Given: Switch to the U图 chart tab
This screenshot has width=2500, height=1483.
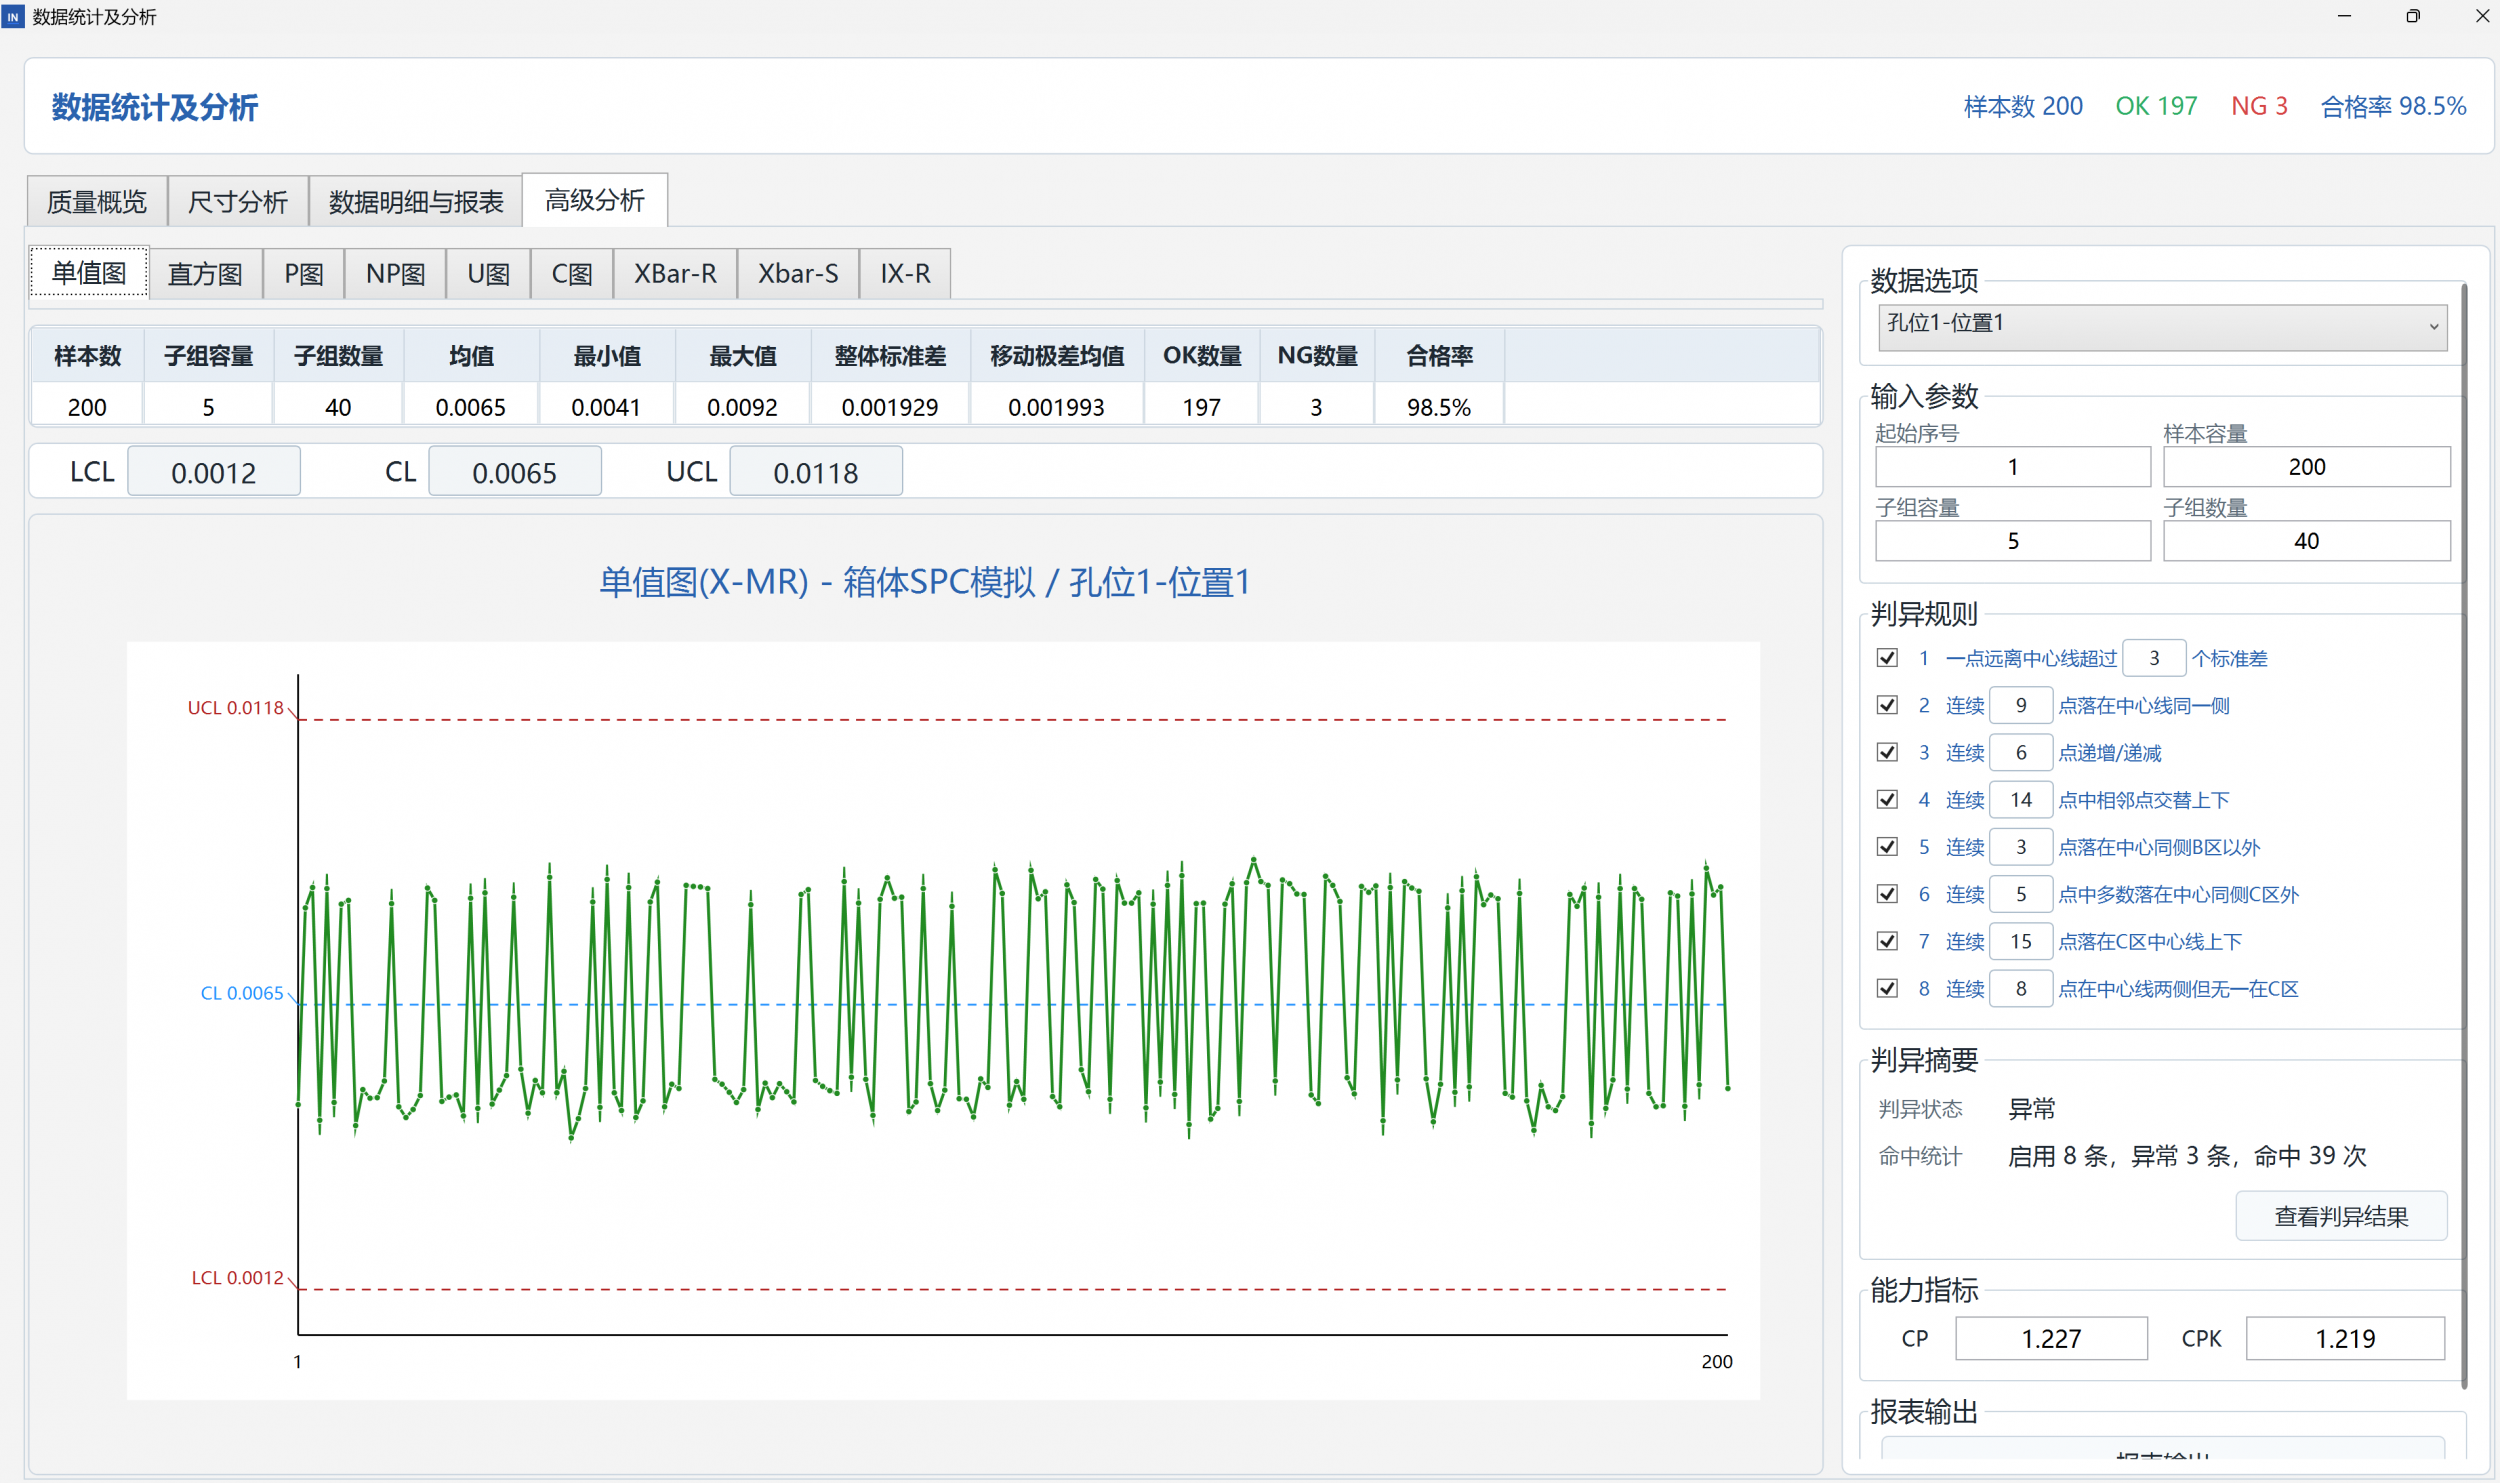Looking at the screenshot, I should [489, 273].
